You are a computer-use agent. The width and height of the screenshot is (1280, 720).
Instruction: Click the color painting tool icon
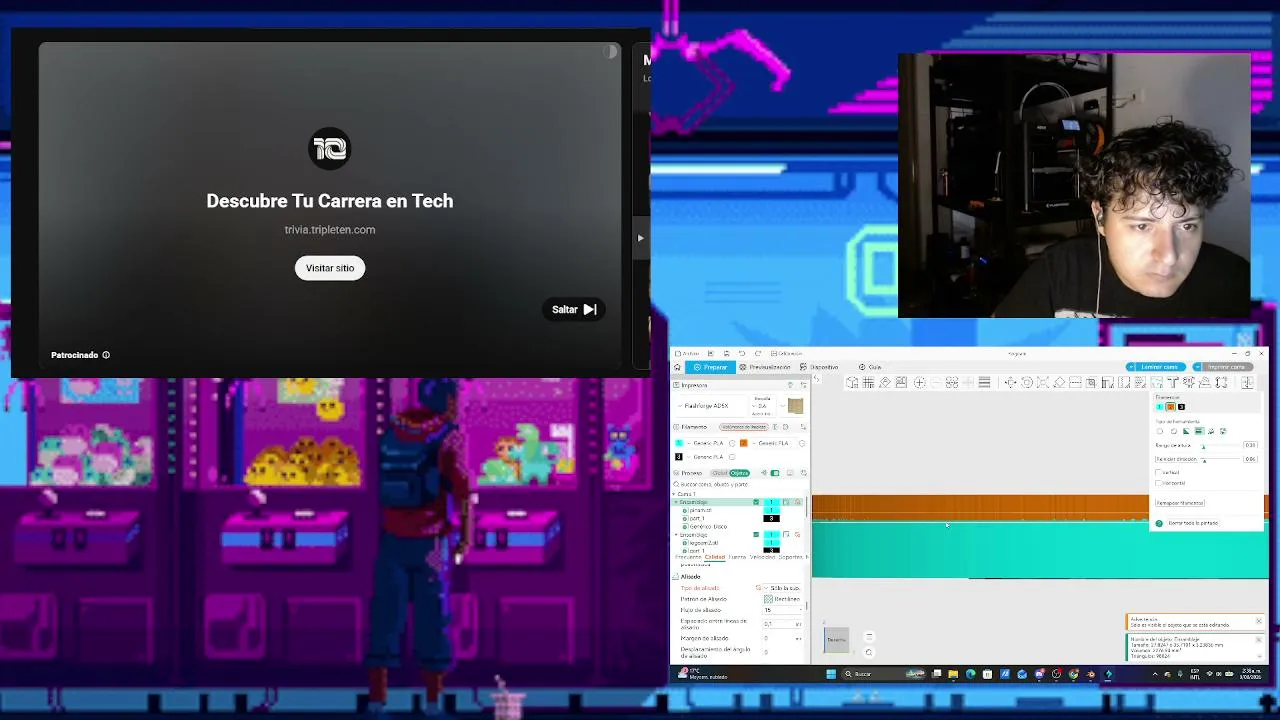coord(1156,382)
